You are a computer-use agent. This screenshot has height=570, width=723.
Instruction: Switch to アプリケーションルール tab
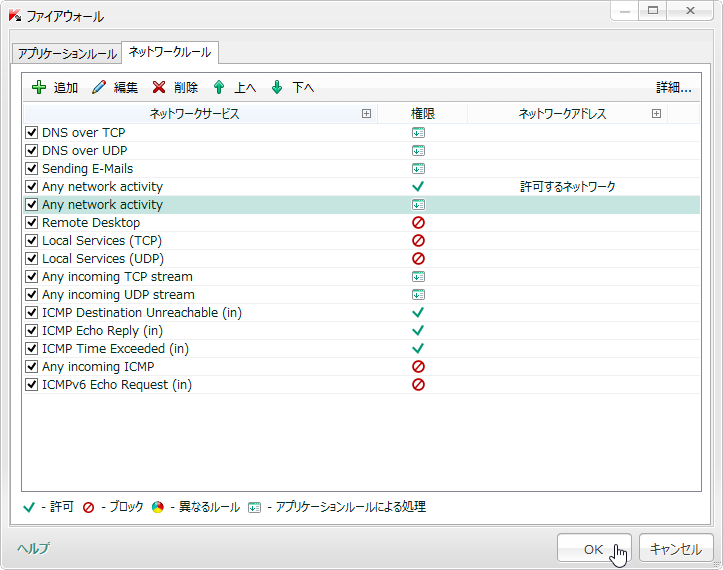tap(67, 54)
